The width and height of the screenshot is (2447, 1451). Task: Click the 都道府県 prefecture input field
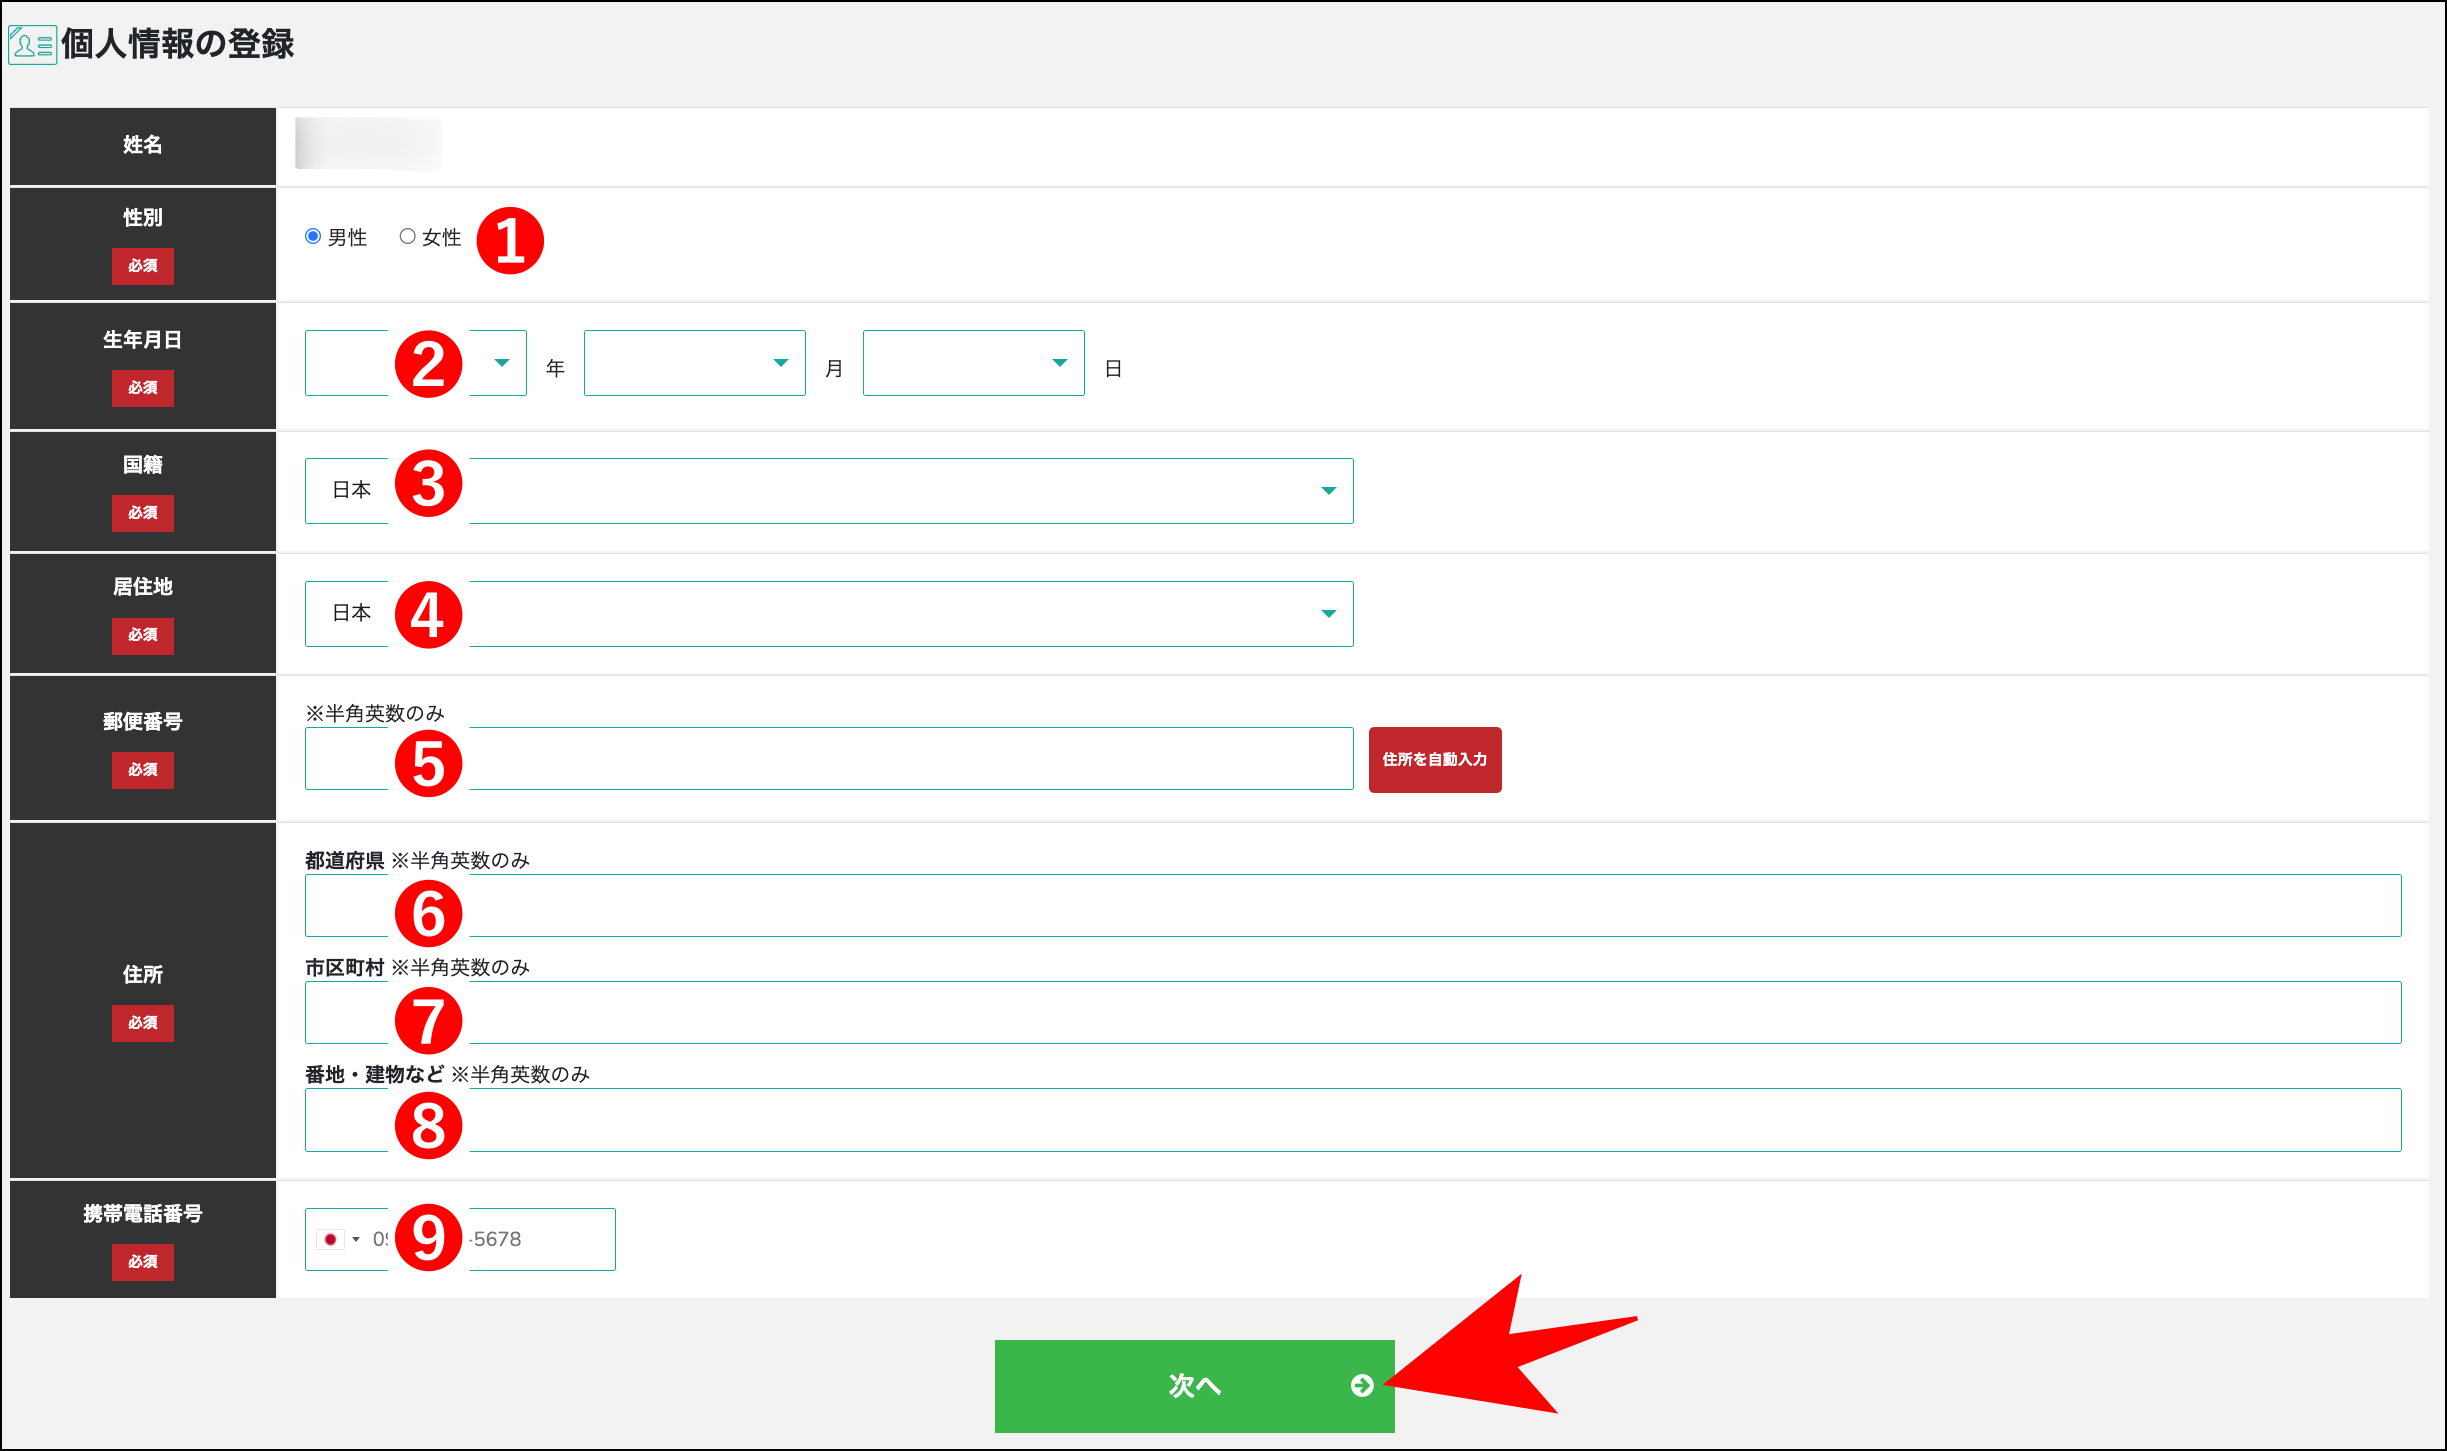1200,905
